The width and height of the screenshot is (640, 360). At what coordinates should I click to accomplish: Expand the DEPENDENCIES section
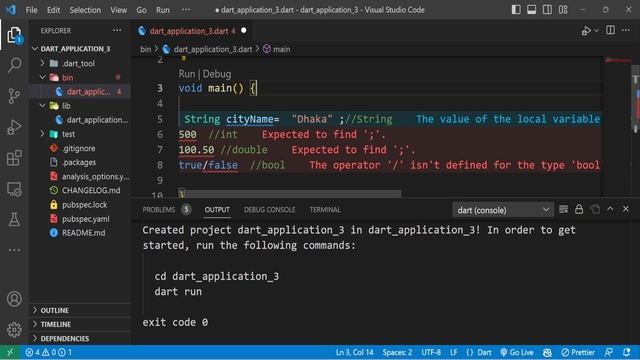pos(80,338)
